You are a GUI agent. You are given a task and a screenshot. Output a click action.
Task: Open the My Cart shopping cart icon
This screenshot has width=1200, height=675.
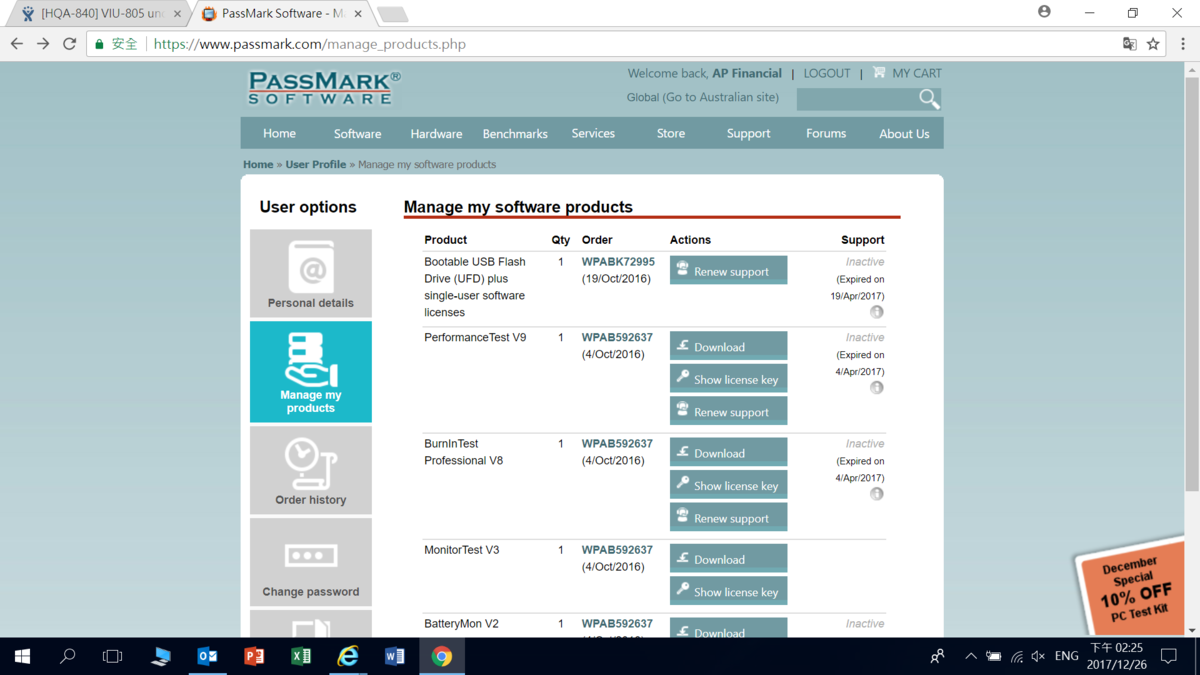pos(879,72)
